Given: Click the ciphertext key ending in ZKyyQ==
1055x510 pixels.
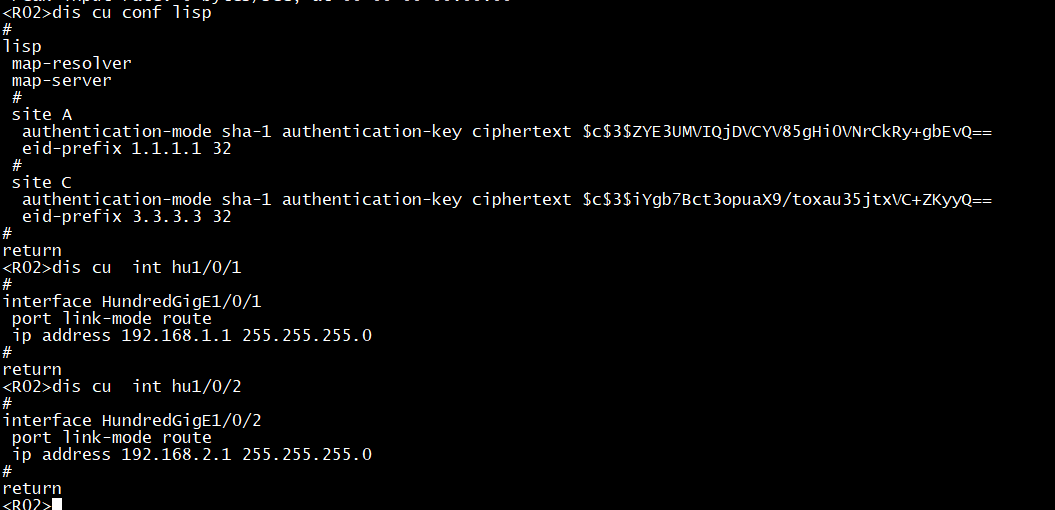Looking at the screenshot, I should [x=787, y=200].
